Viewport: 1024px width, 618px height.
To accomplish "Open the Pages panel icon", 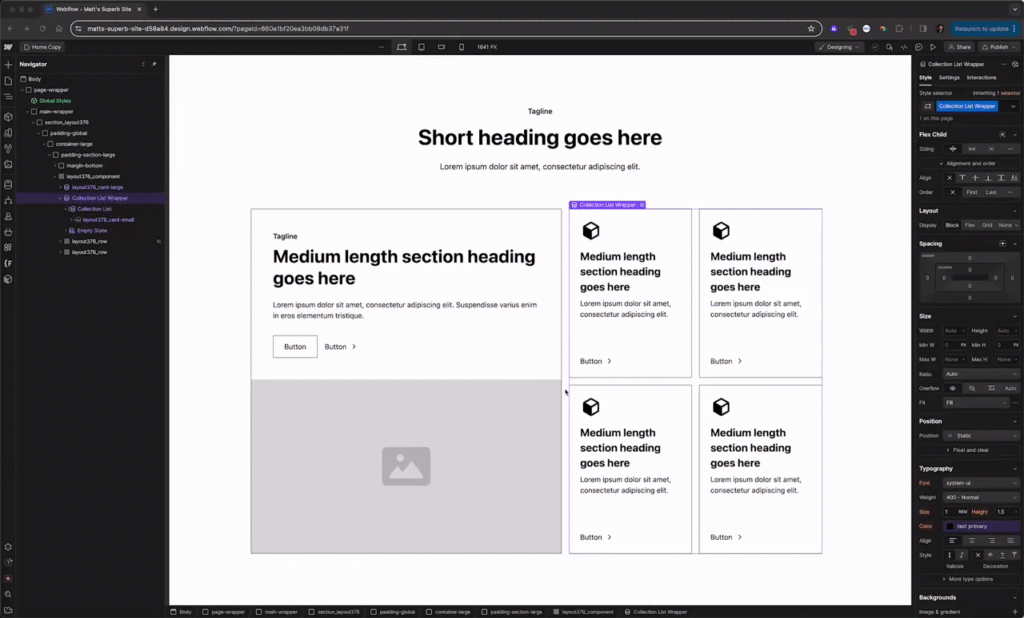I will 8,81.
